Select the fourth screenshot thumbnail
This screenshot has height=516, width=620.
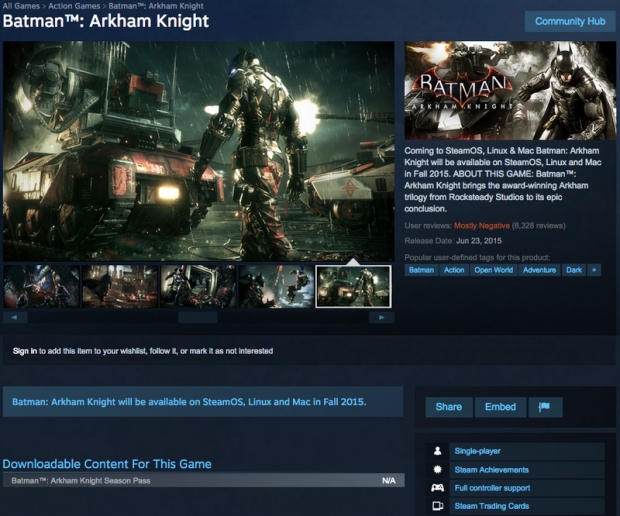[276, 287]
